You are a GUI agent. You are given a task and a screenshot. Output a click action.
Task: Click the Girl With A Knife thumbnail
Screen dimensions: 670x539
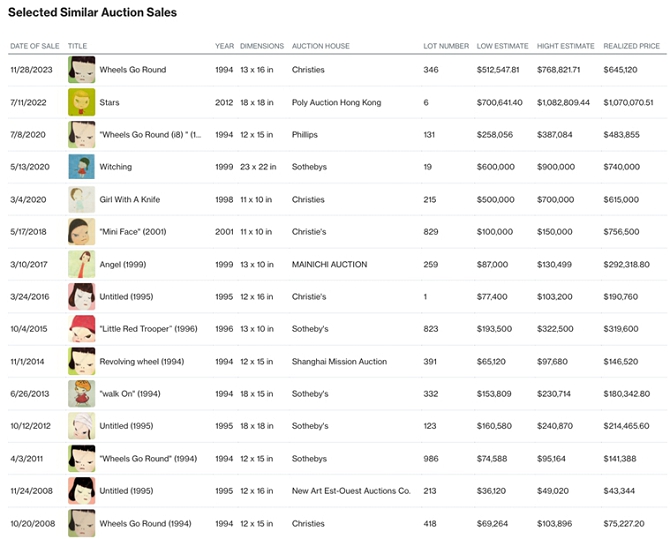(x=81, y=199)
